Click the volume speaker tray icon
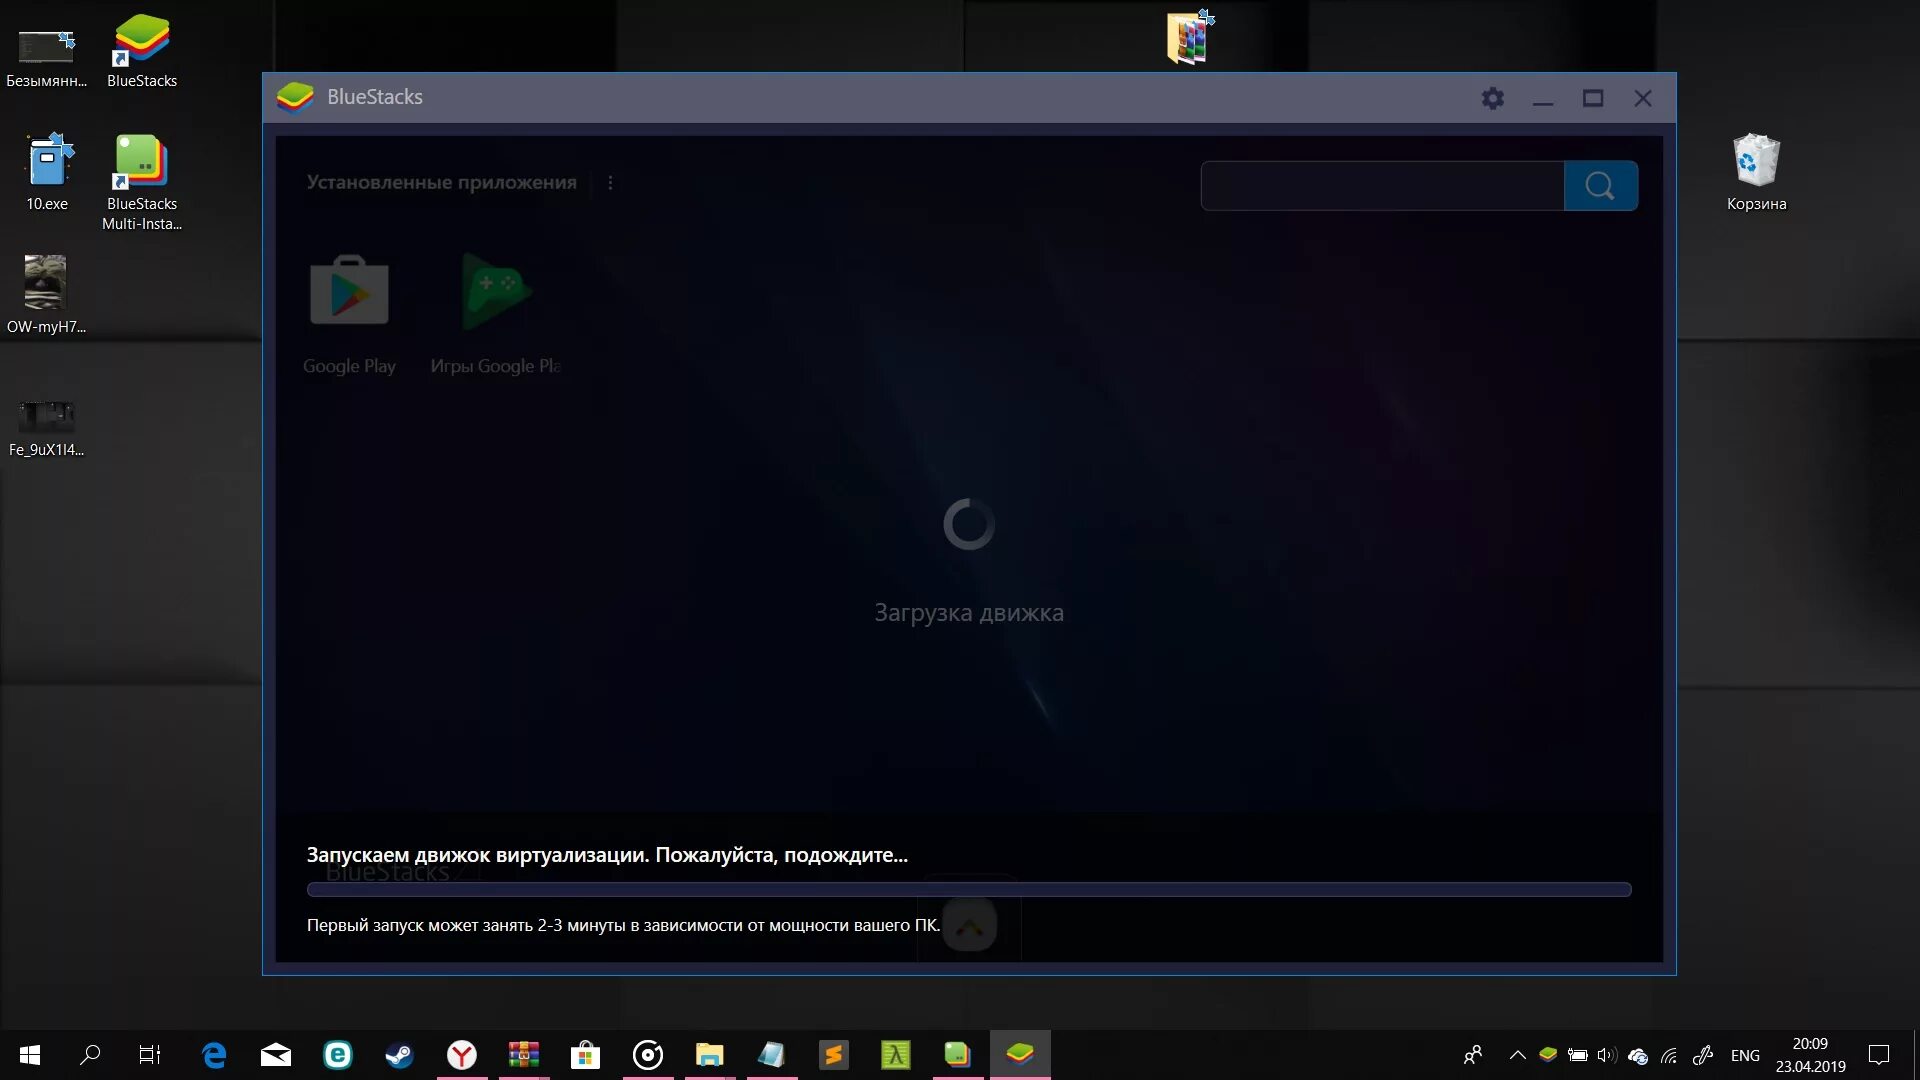This screenshot has height=1080, width=1920. 1606,1055
